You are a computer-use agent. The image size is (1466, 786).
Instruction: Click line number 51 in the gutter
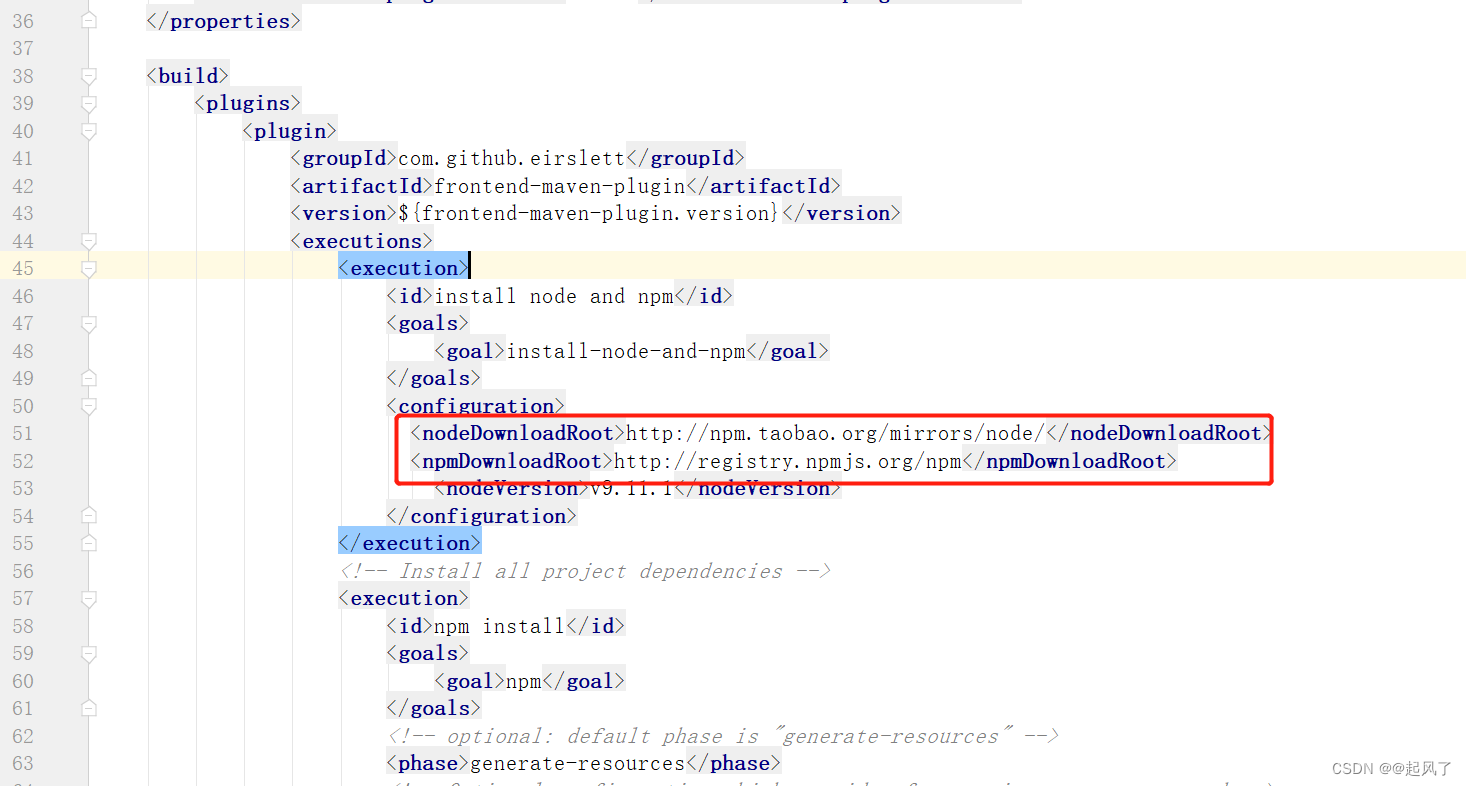click(x=22, y=433)
